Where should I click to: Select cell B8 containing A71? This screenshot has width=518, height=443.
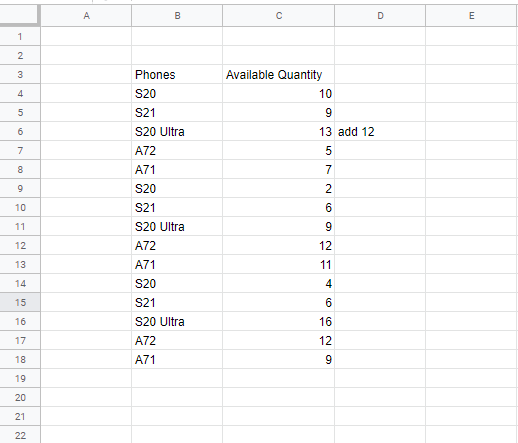pyautogui.click(x=177, y=169)
